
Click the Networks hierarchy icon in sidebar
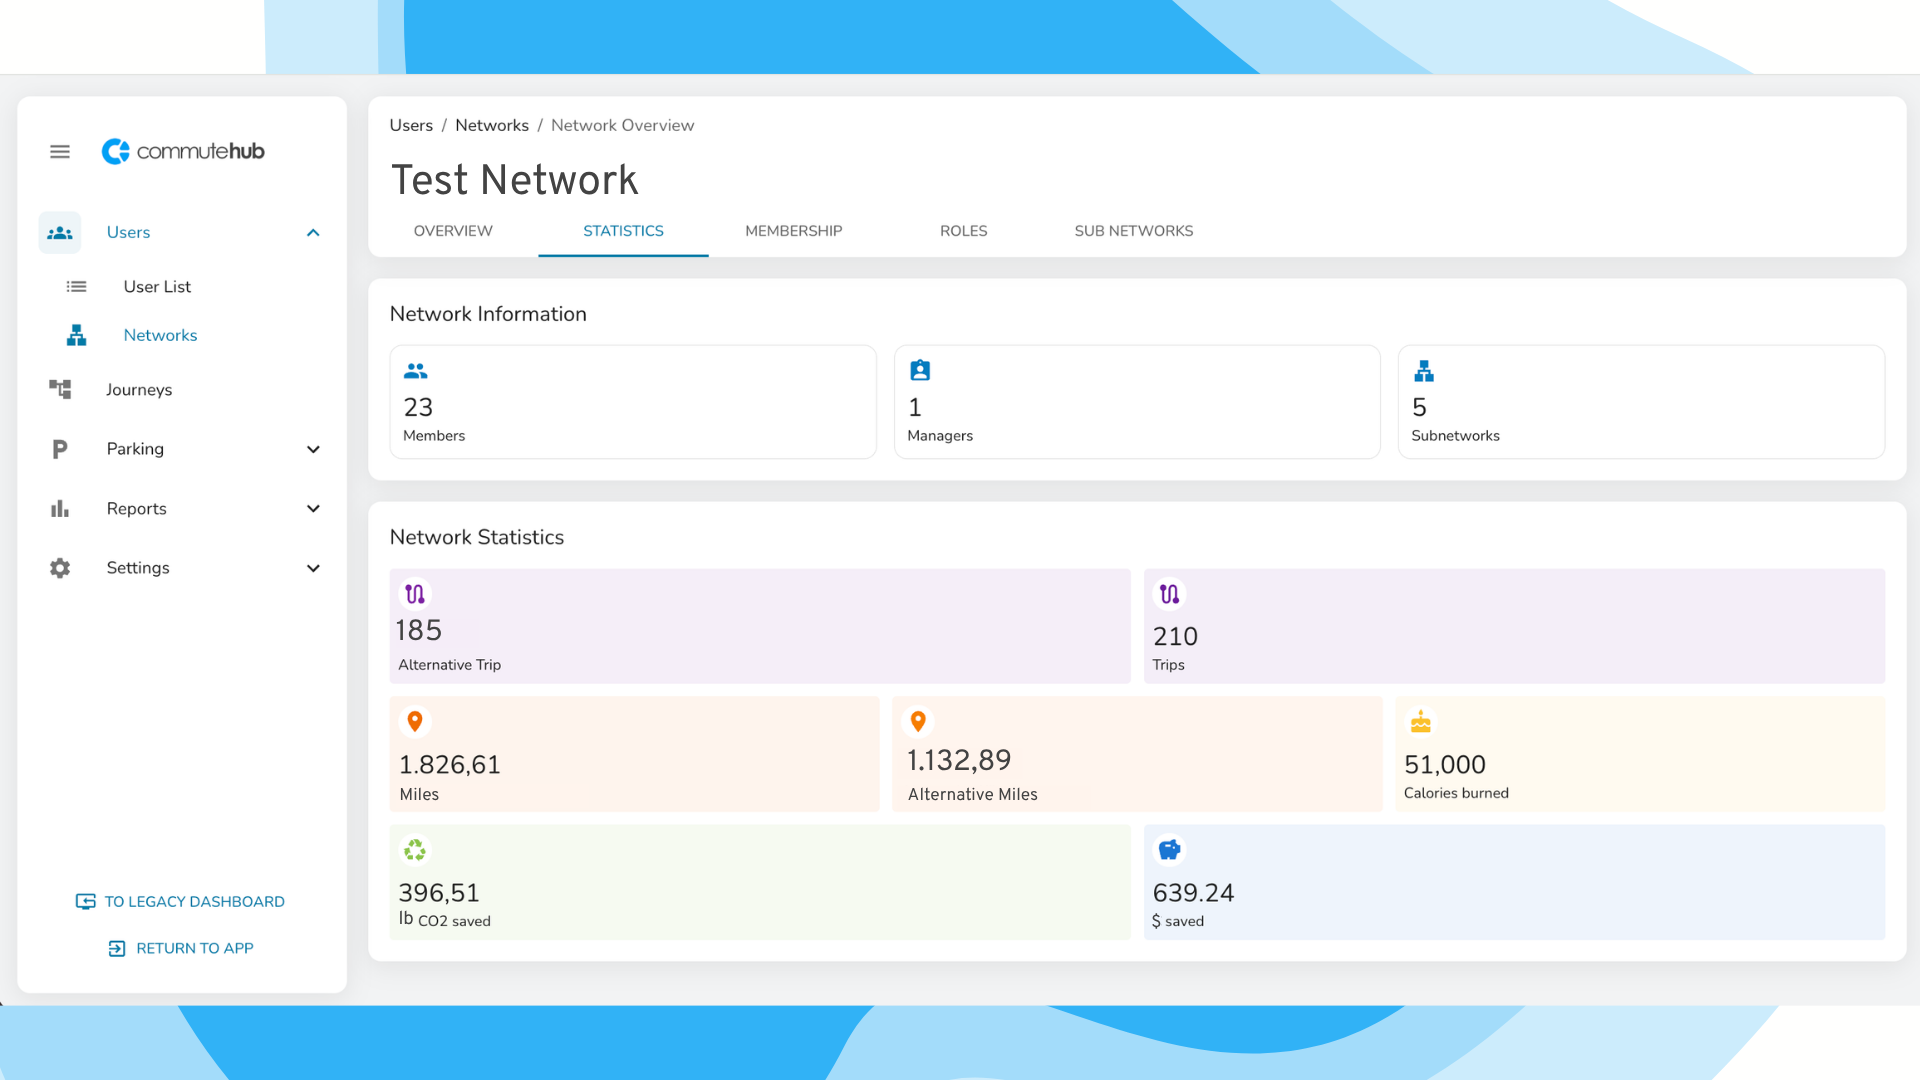pos(76,335)
